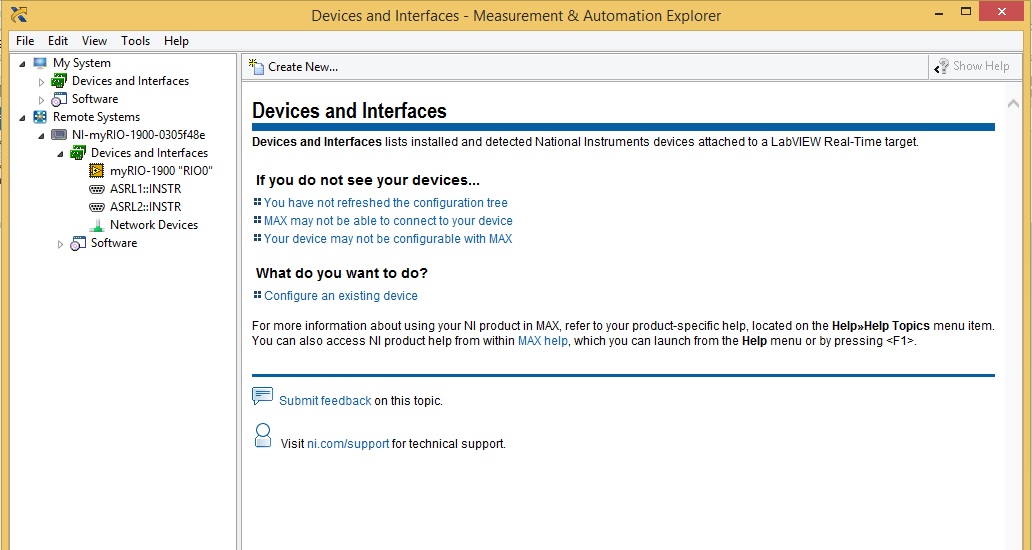Open 'Configure an existing device' link
This screenshot has height=550, width=1032.
(x=341, y=296)
